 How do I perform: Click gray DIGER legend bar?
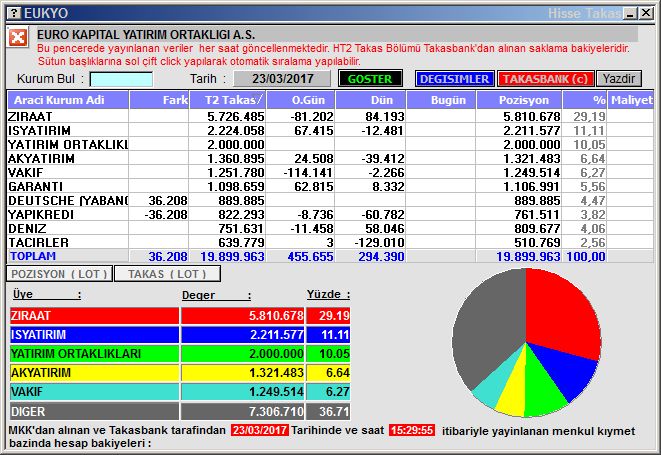tap(94, 411)
